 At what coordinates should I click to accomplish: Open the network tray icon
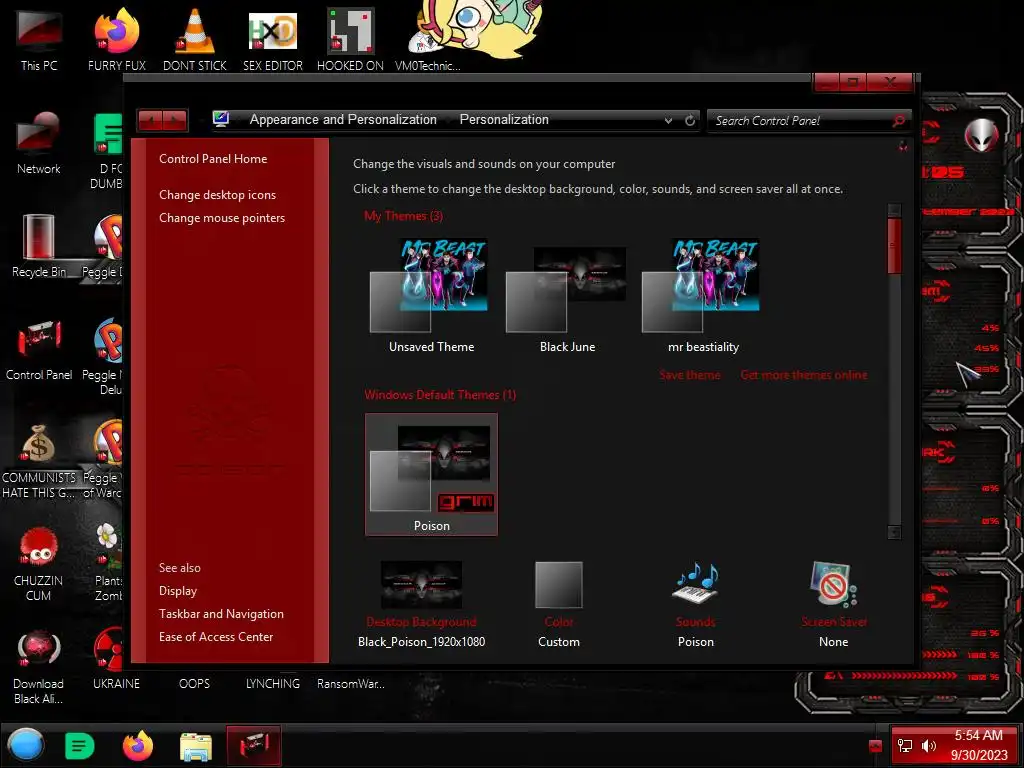(x=904, y=745)
